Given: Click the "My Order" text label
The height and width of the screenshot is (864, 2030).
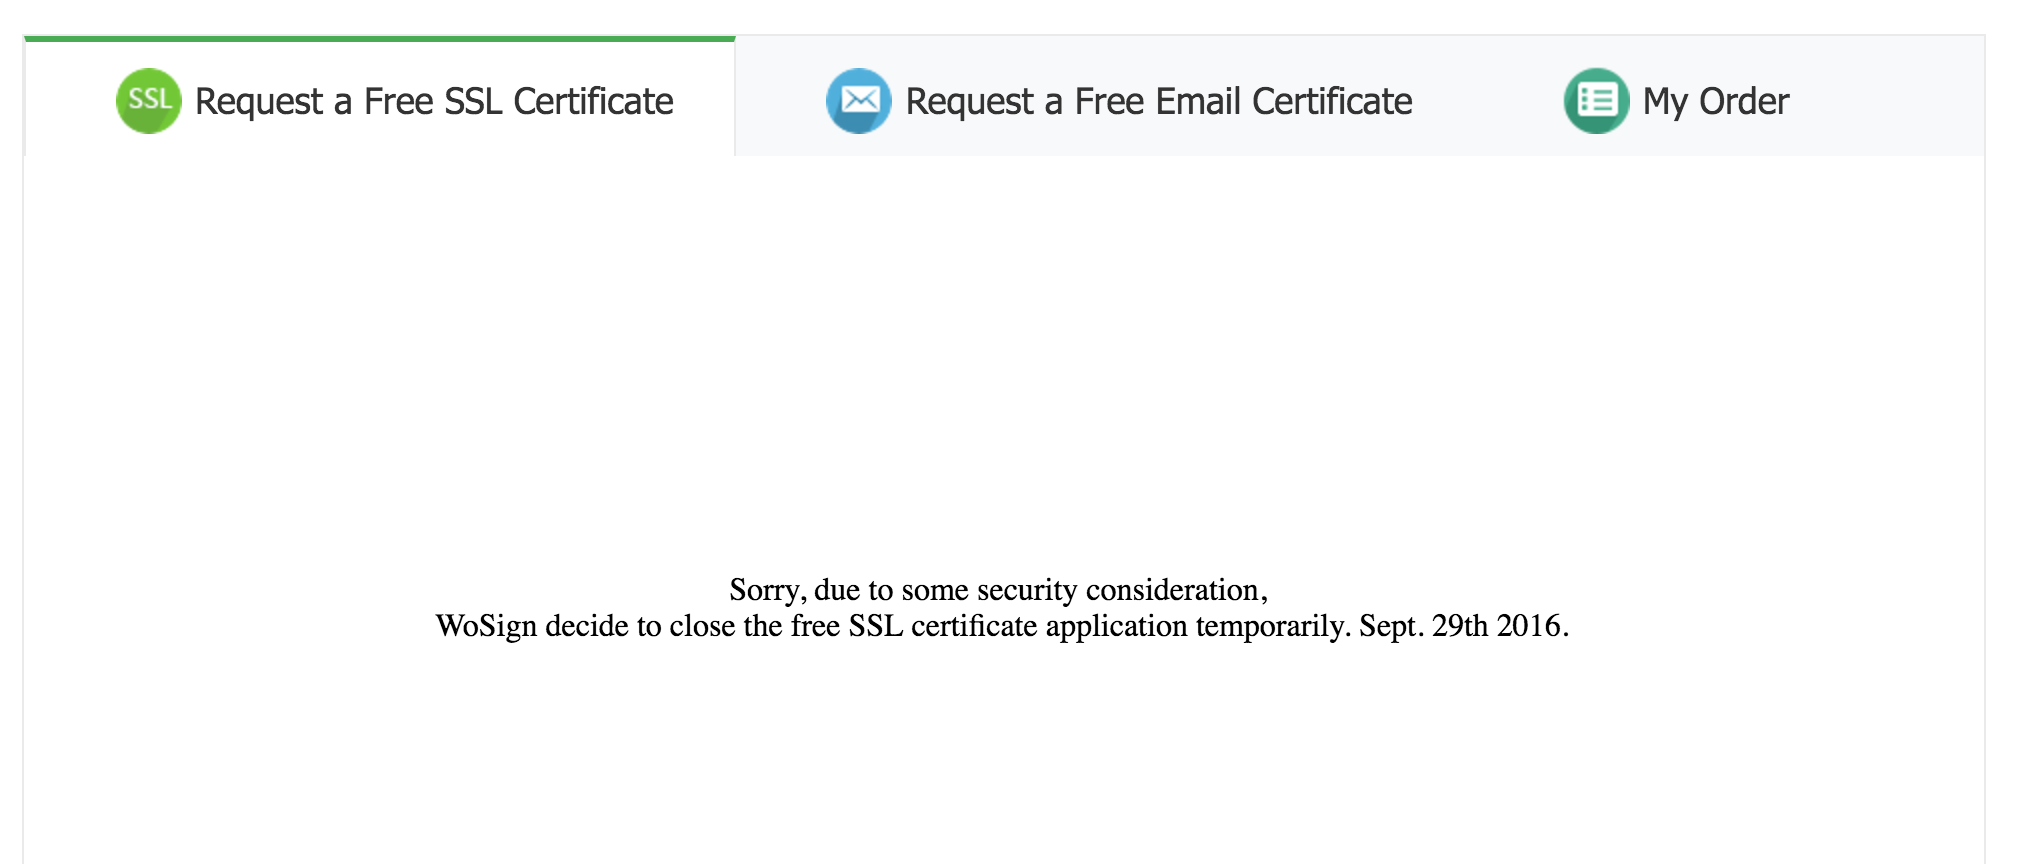Looking at the screenshot, I should click(1715, 102).
